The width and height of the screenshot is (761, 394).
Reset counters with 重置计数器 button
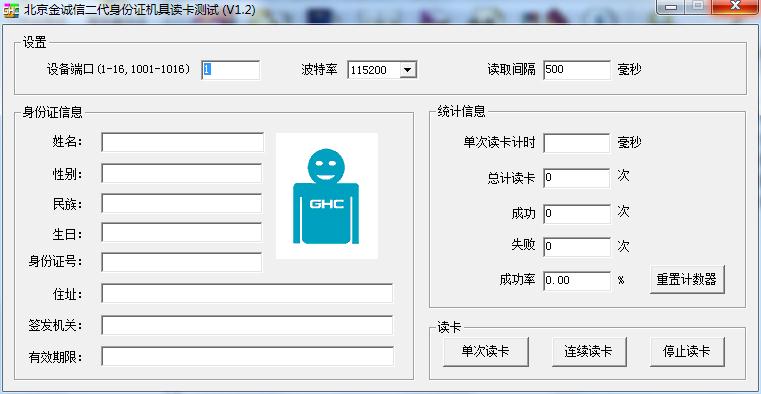687,279
